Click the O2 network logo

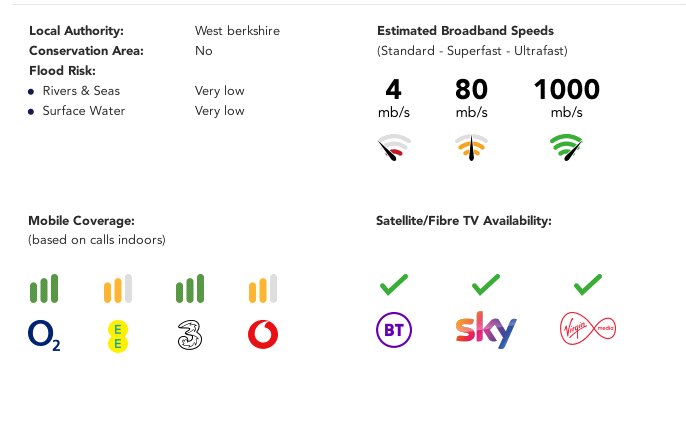[x=44, y=335]
